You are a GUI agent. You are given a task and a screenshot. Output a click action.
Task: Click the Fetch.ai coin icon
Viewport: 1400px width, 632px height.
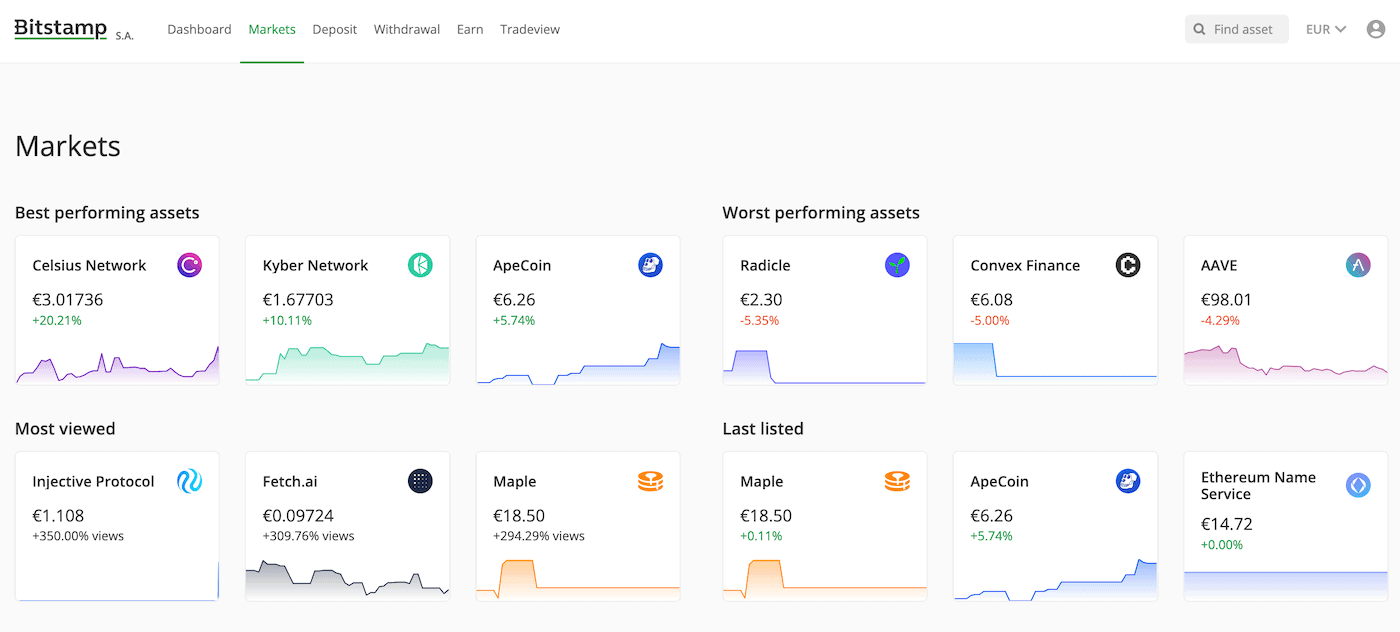tap(420, 481)
